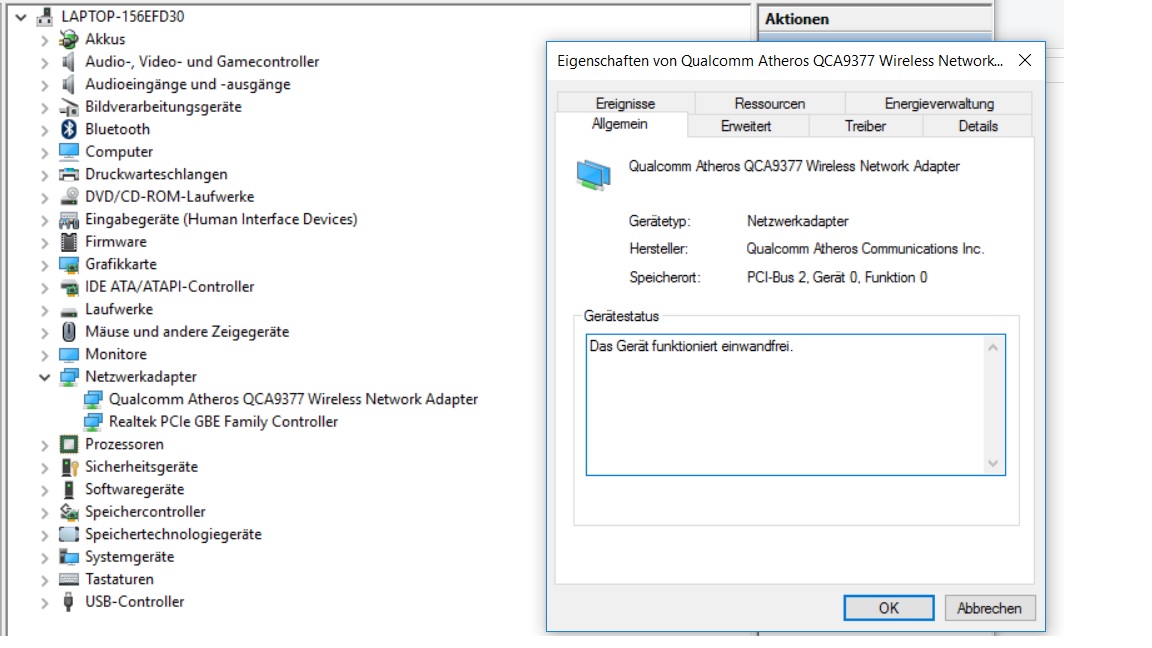Close the Eigenschaften dialog

point(1025,60)
